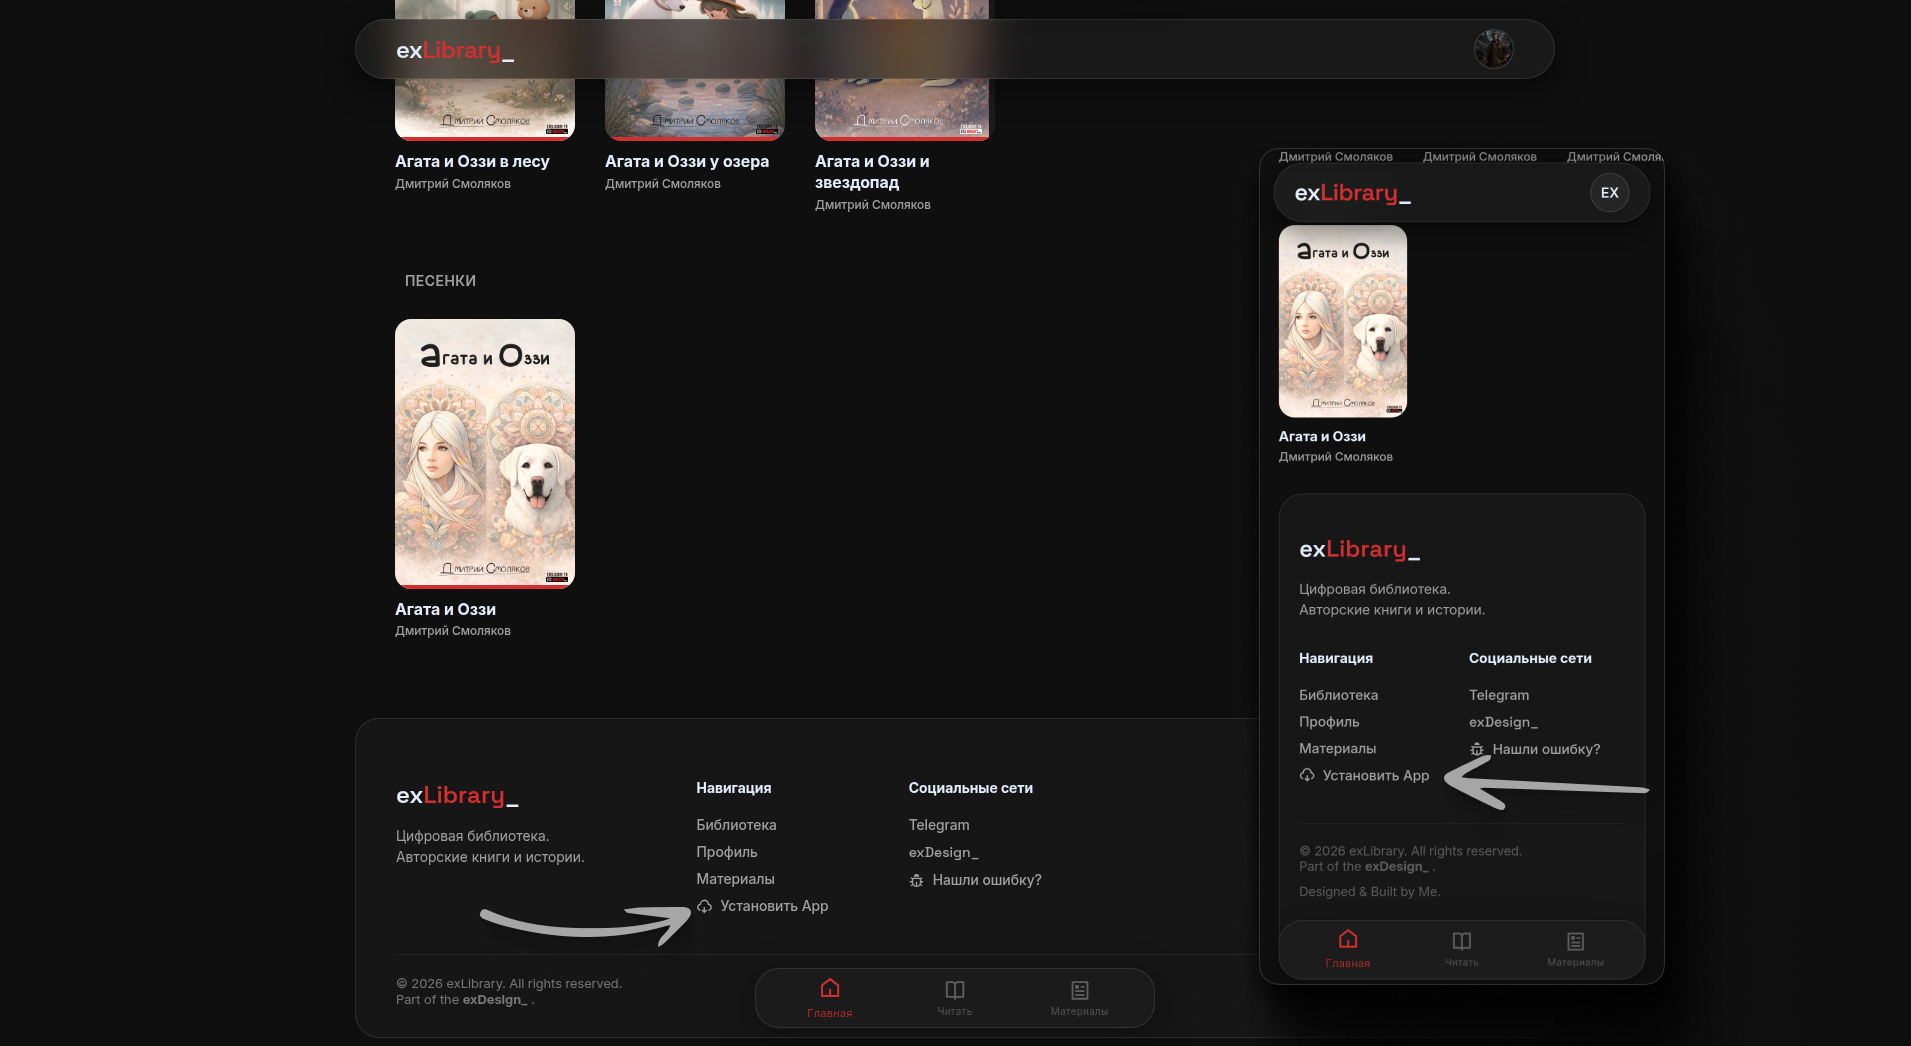1911x1046 pixels.
Task: Tap the Главная home icon in mobile preview
Action: [x=1347, y=940]
